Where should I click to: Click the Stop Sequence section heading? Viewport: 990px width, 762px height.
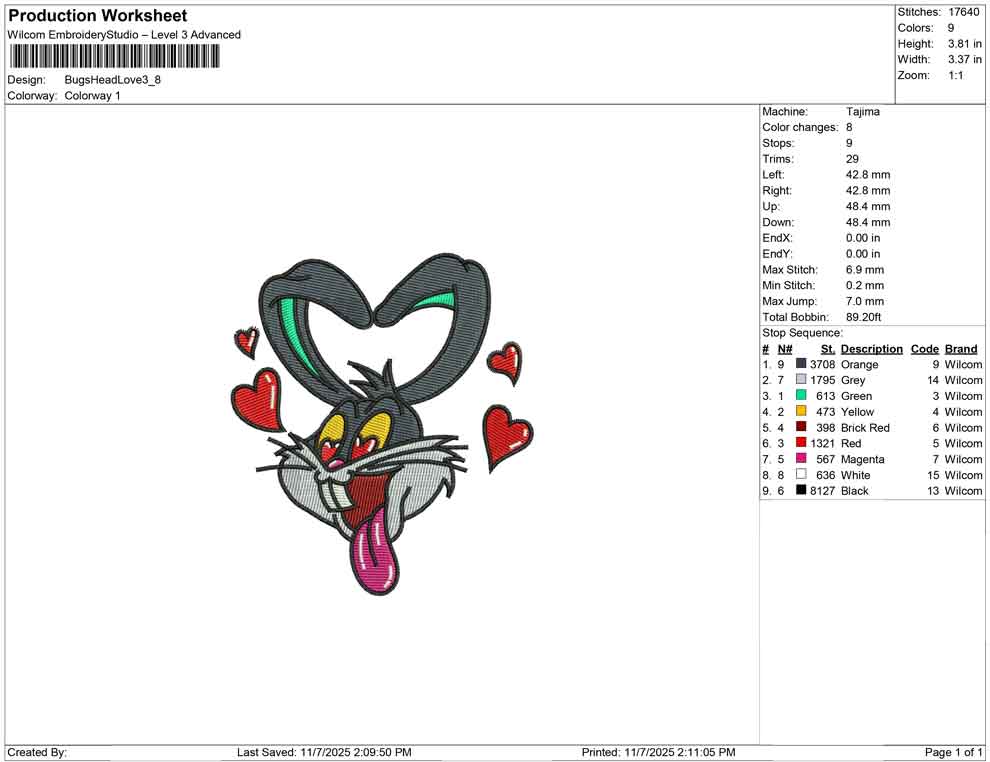click(x=800, y=332)
